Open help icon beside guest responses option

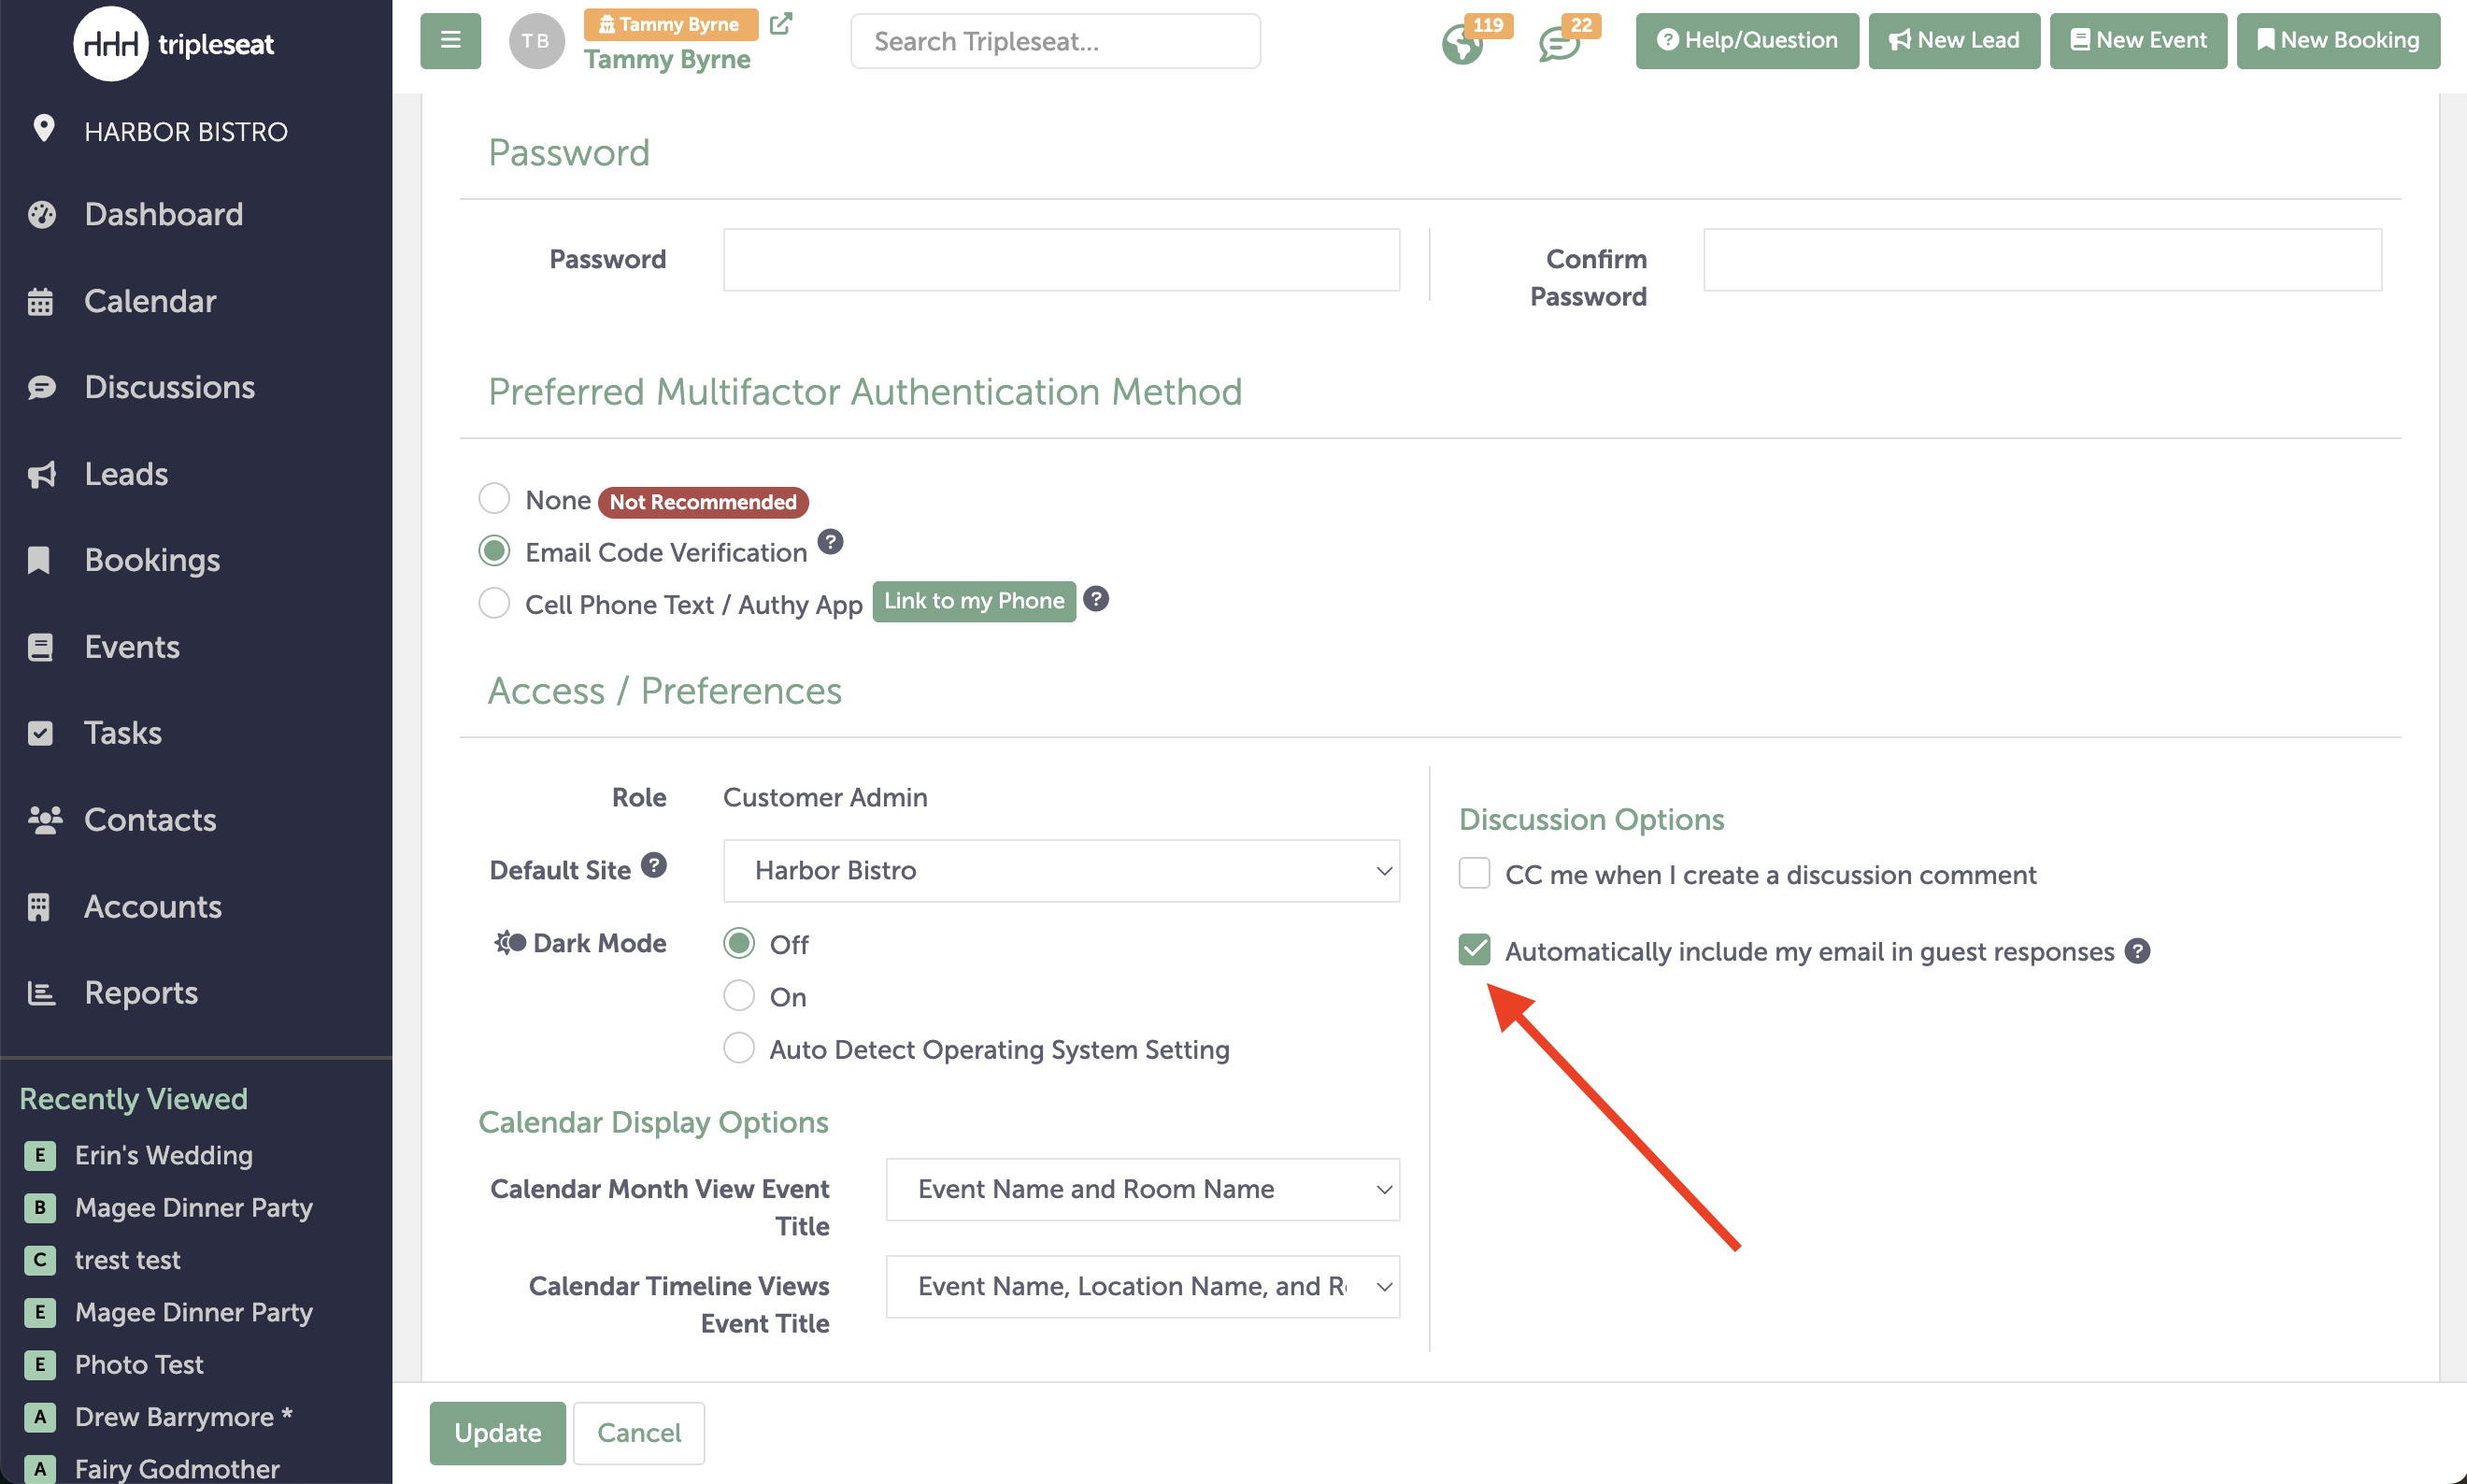point(2137,950)
